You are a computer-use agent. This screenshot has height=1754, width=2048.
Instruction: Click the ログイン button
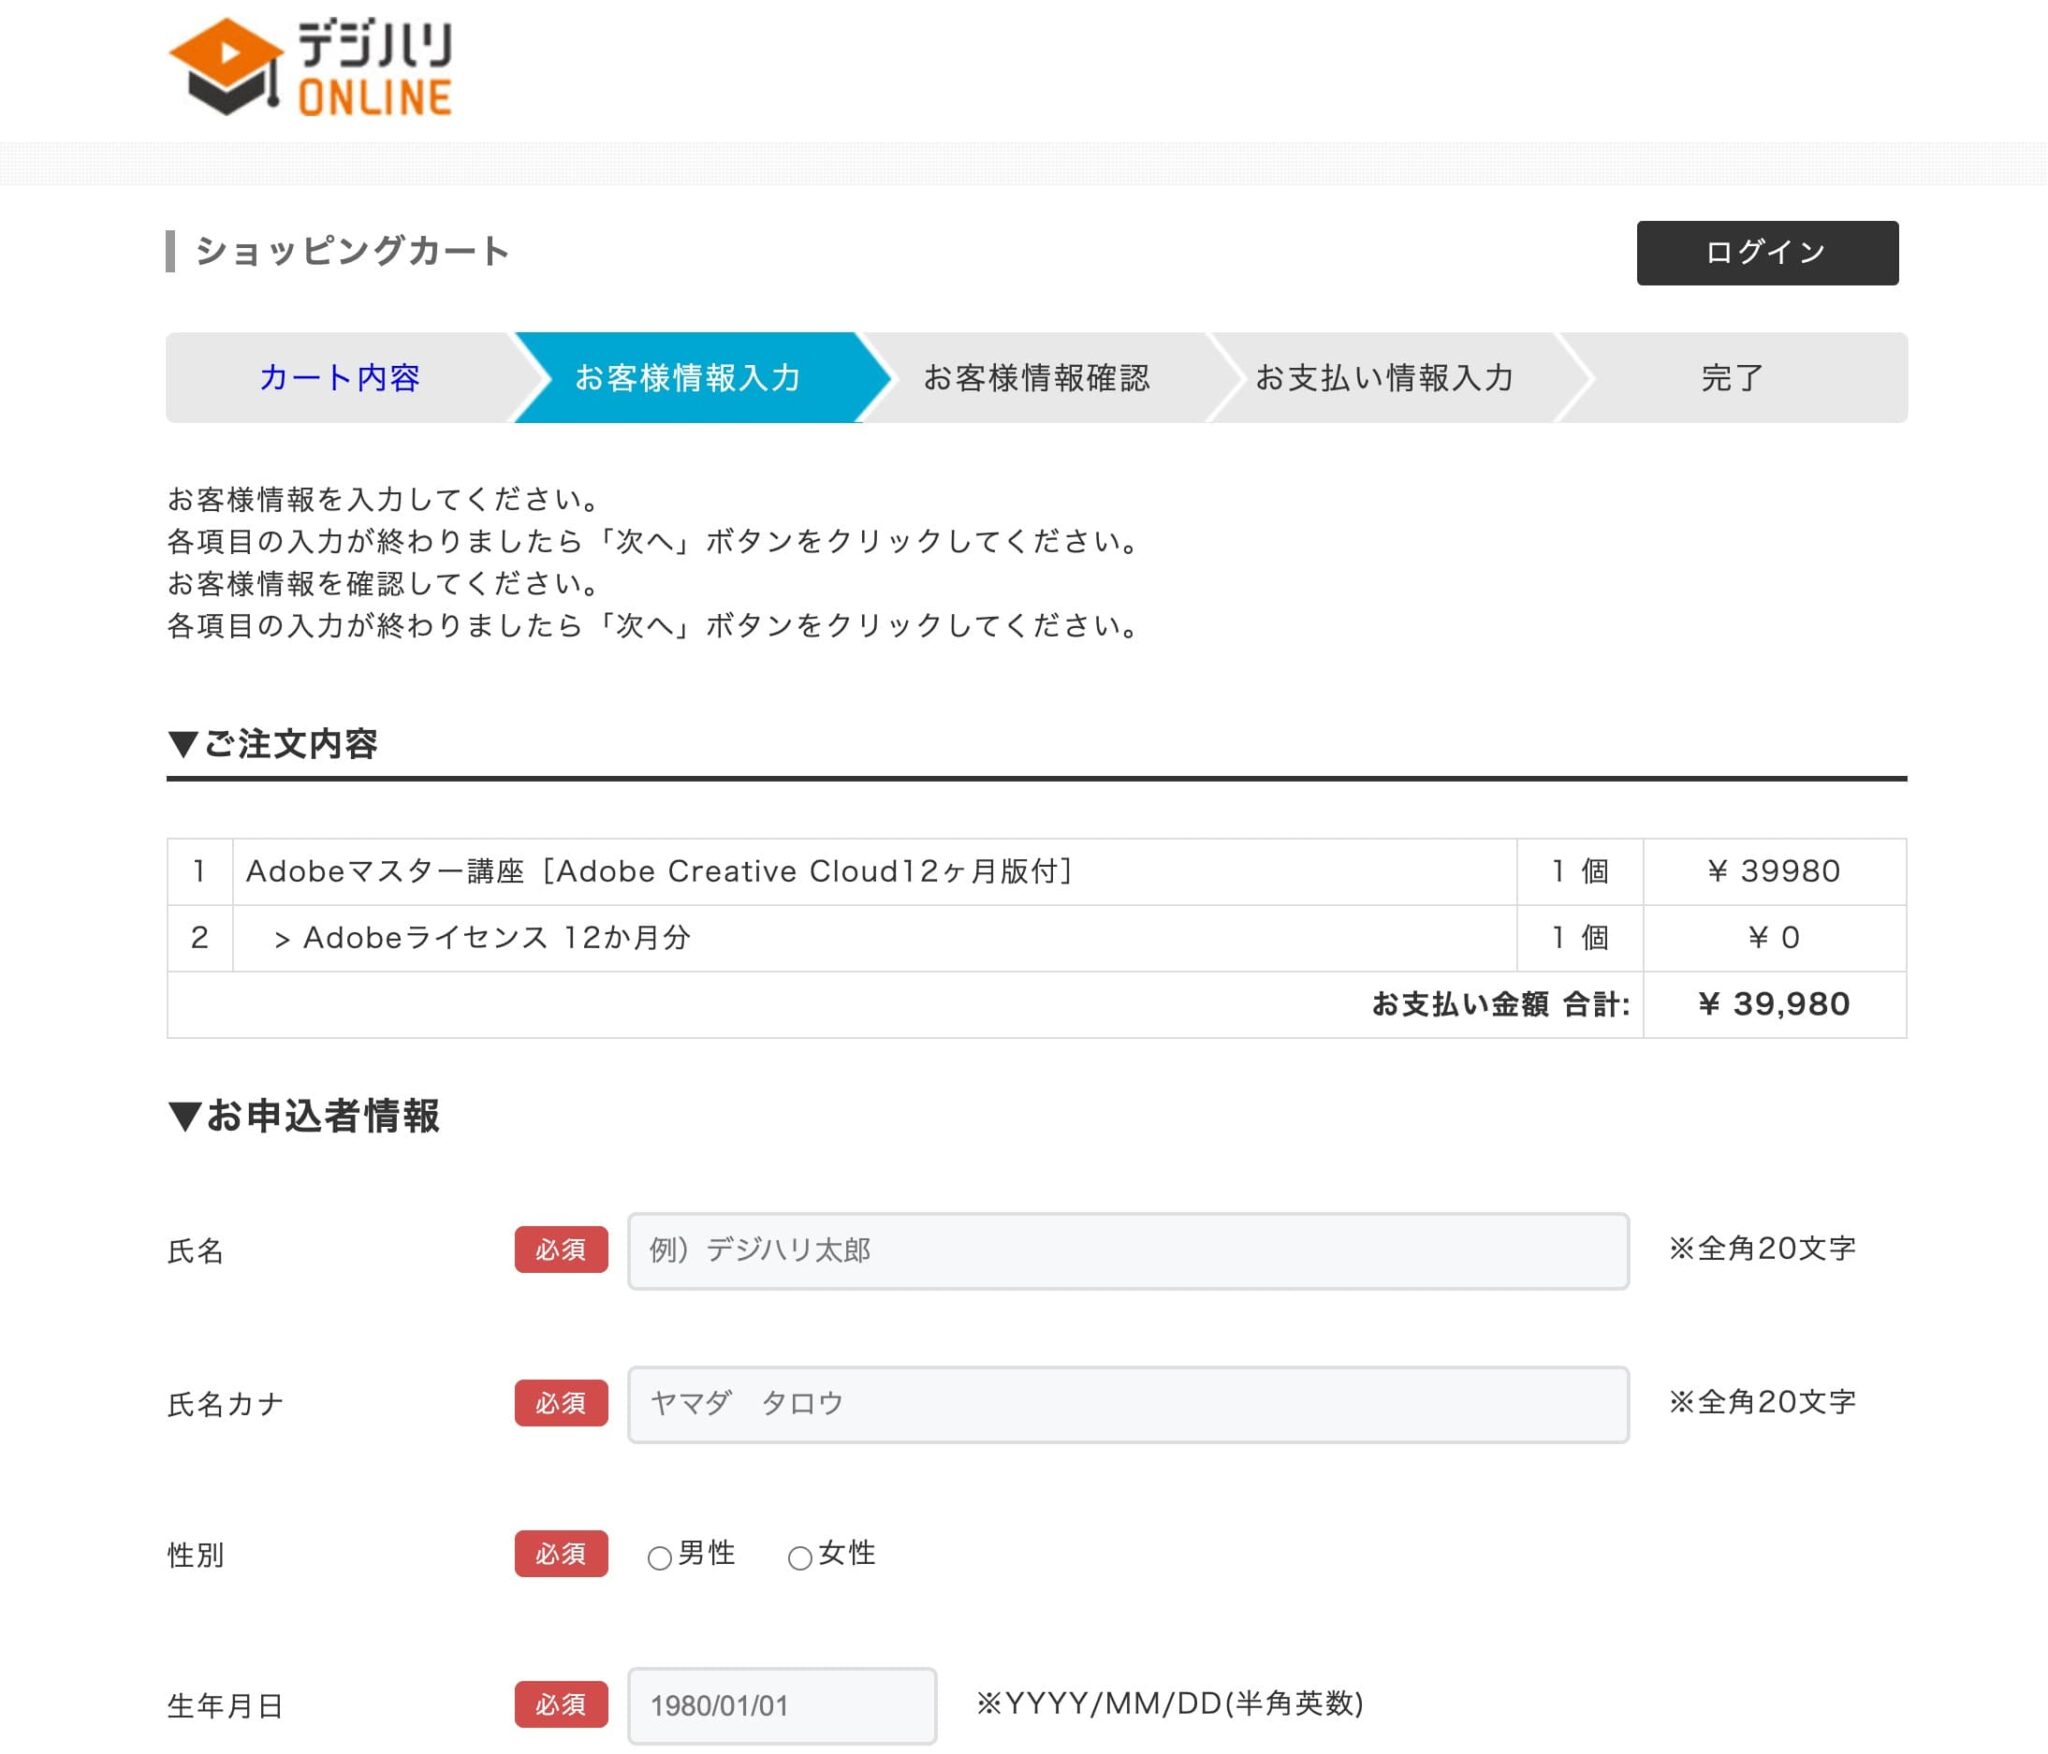coord(1766,253)
